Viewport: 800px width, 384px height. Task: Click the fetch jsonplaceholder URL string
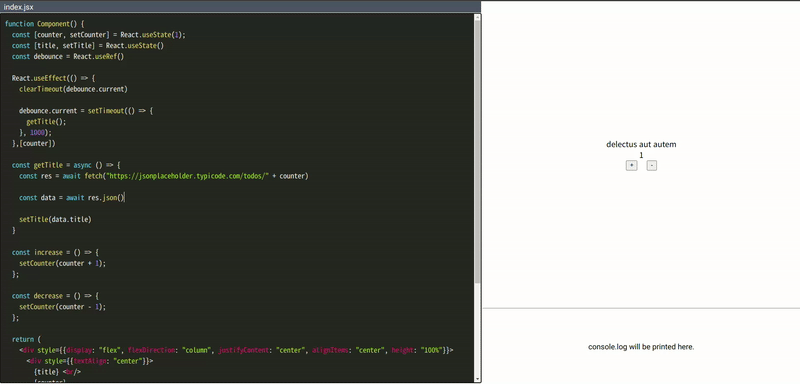(x=186, y=176)
